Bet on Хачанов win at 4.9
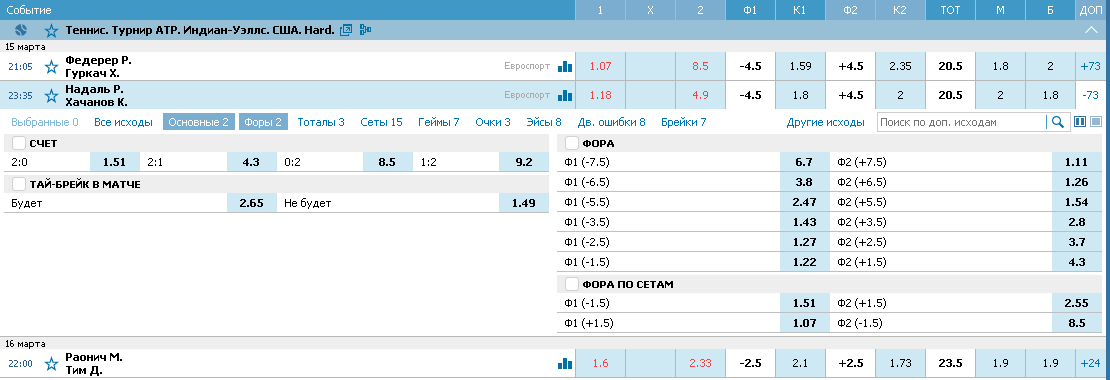 coord(700,95)
